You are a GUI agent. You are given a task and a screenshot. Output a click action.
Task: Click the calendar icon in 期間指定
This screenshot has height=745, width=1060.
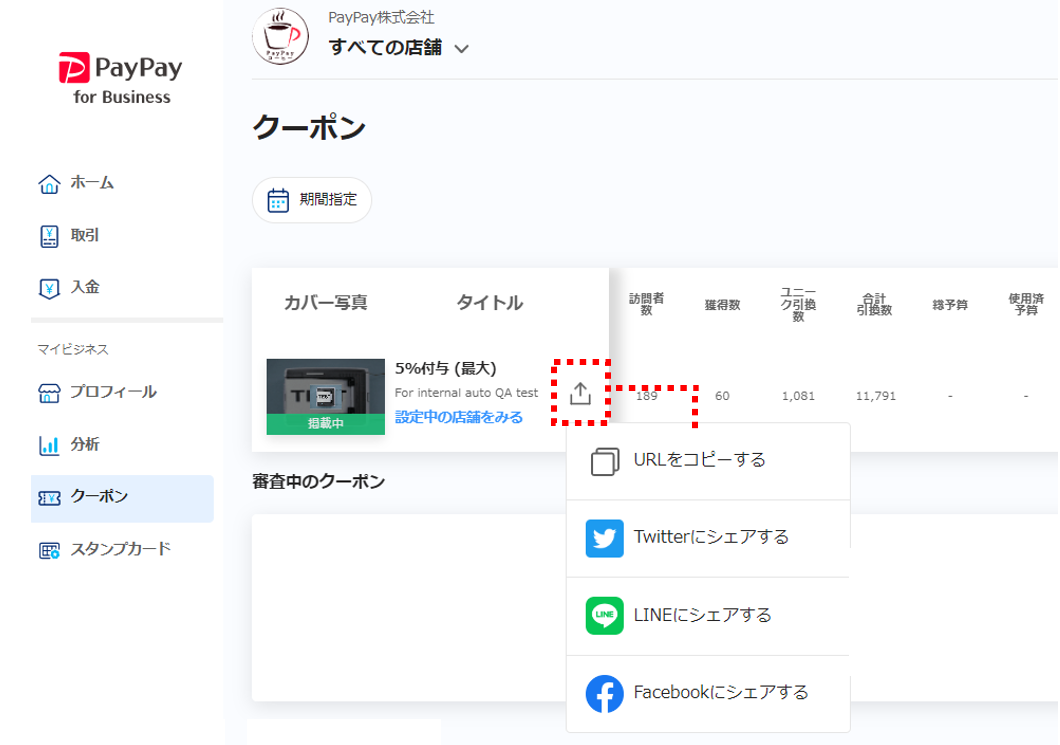(x=278, y=200)
